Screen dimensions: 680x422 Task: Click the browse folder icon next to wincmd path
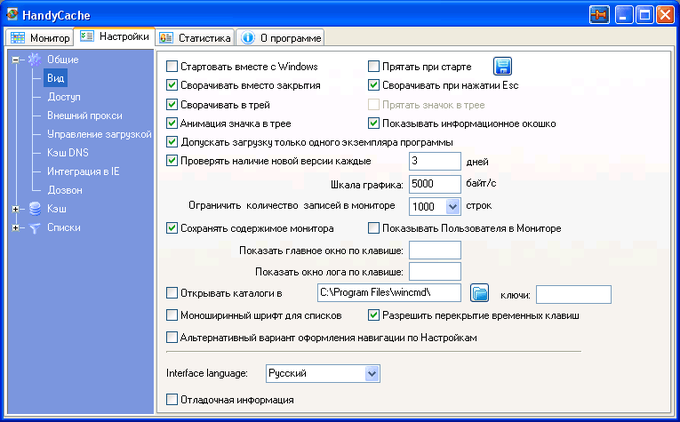point(479,293)
